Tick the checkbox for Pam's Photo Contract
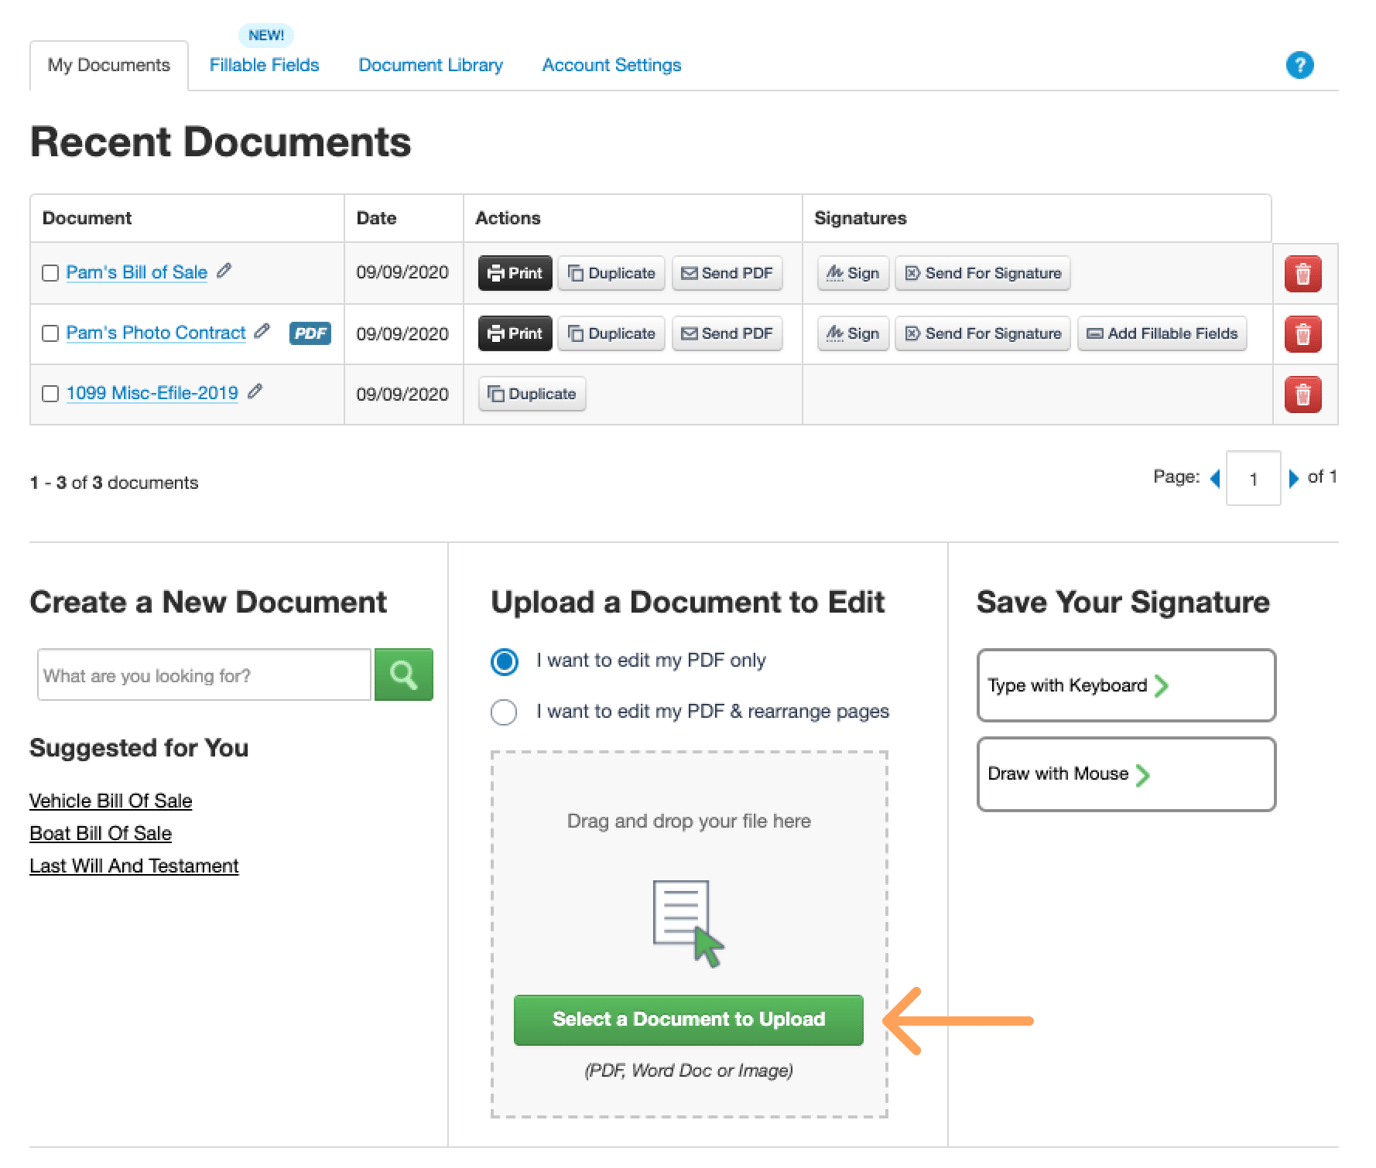Viewport: 1376px width, 1168px height. pos(50,333)
